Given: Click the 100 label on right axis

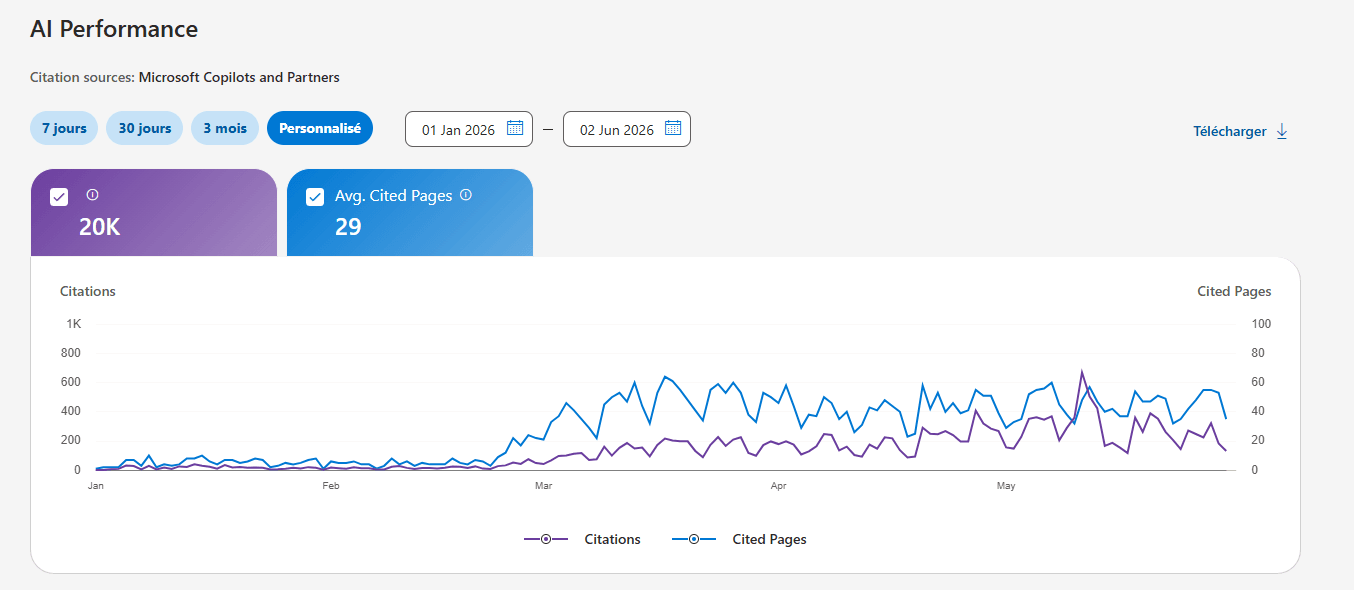Looking at the screenshot, I should 1261,324.
